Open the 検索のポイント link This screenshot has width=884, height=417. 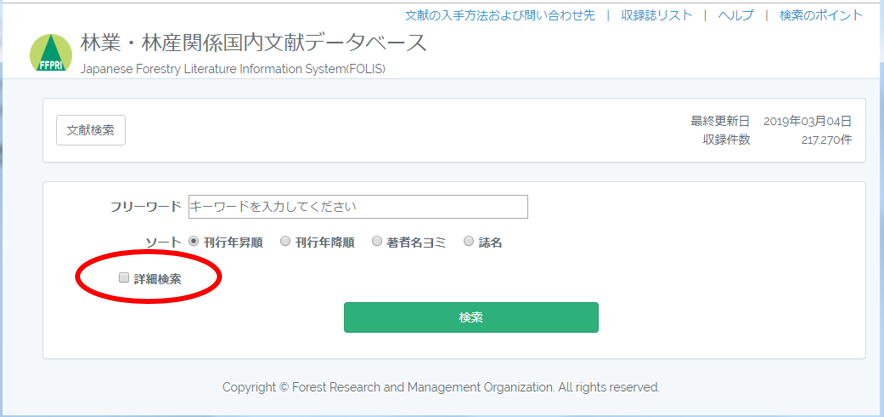coord(821,15)
